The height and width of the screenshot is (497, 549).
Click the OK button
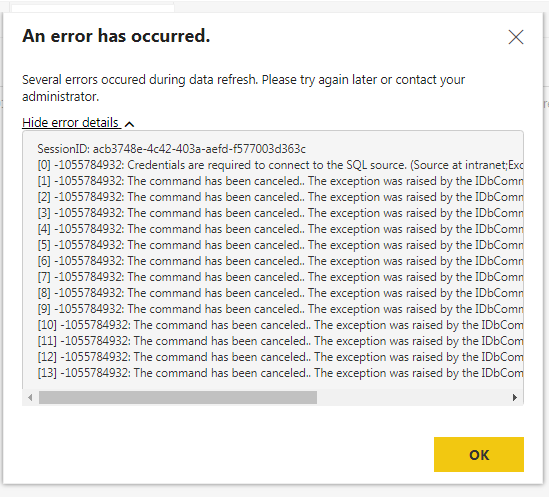pos(479,454)
